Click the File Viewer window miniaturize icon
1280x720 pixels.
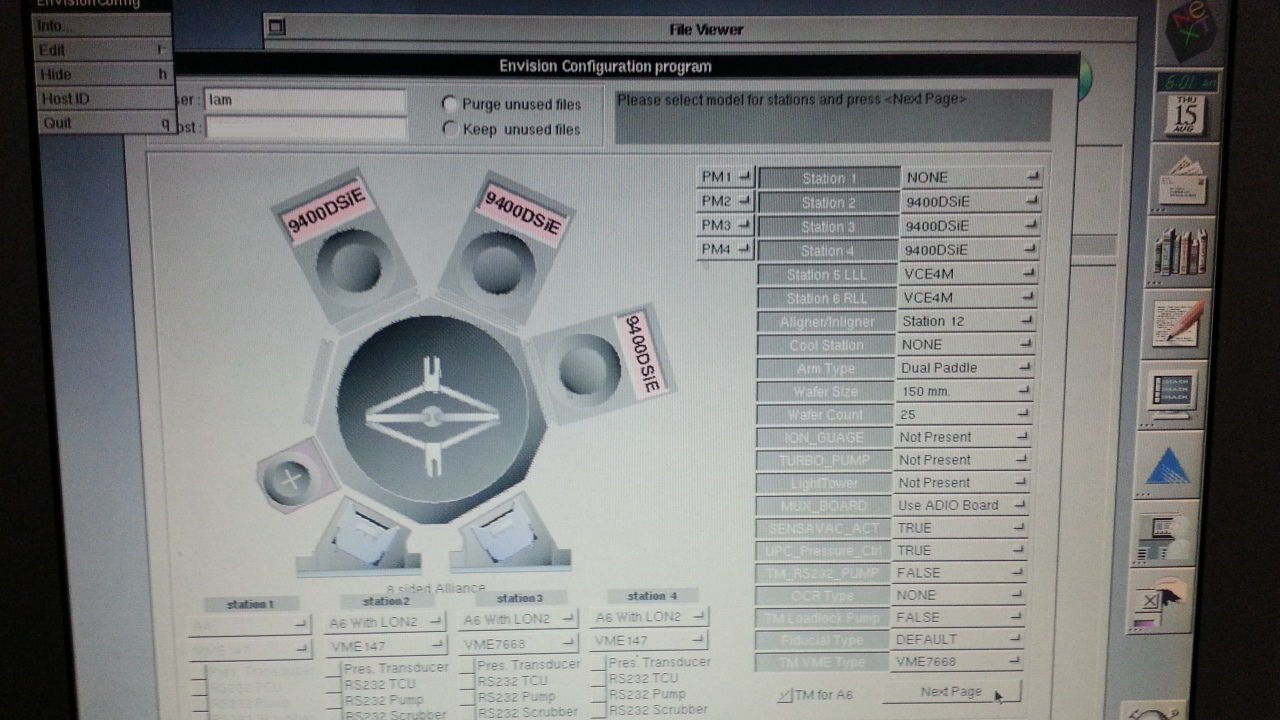(277, 28)
